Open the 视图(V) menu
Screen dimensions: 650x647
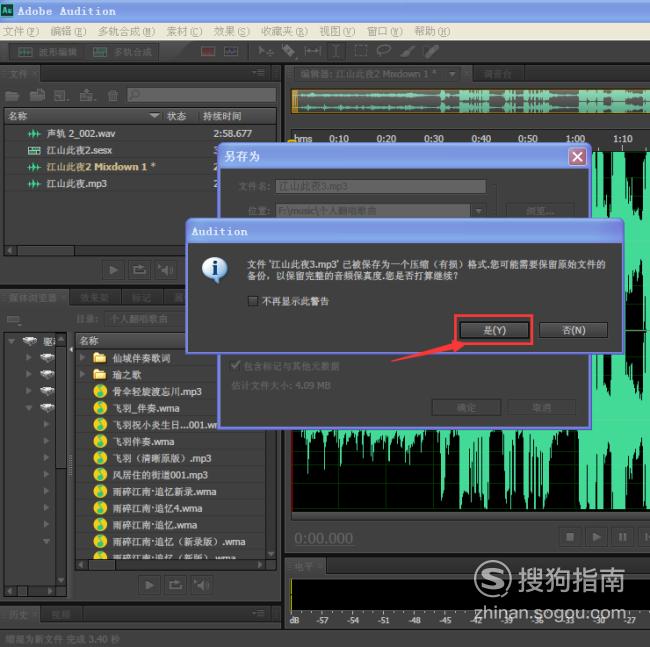point(337,31)
